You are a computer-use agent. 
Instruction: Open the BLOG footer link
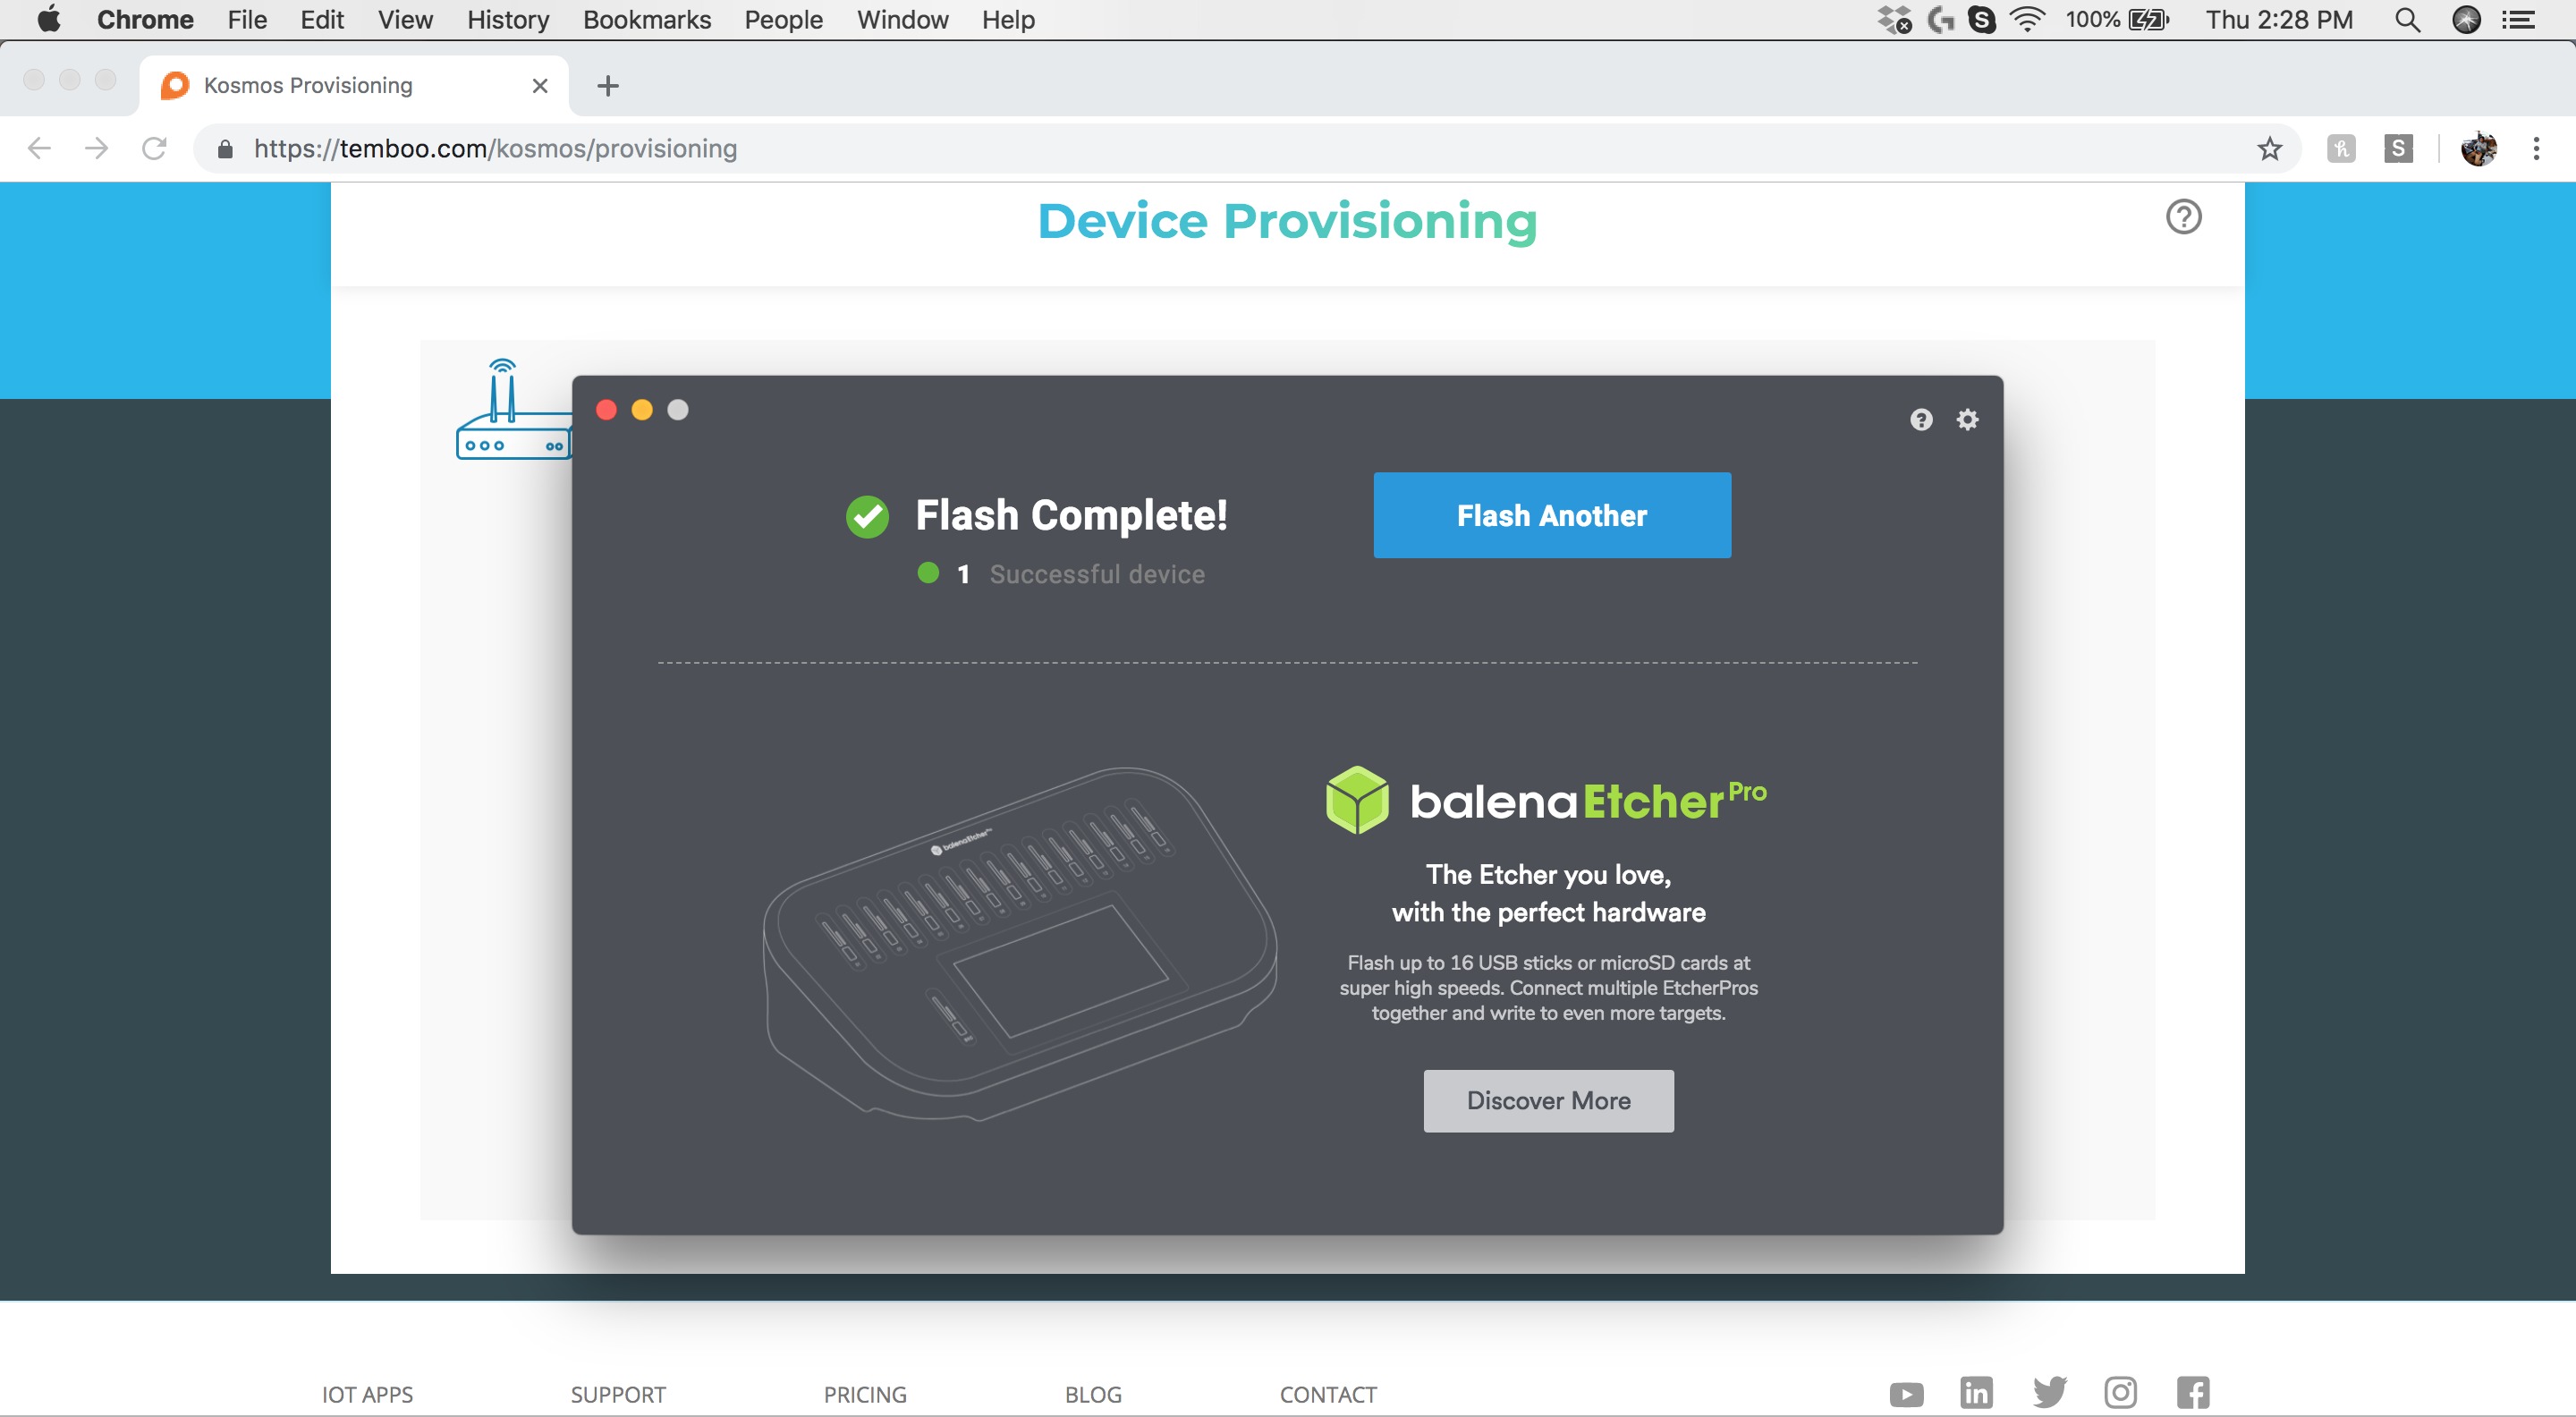pos(1093,1394)
